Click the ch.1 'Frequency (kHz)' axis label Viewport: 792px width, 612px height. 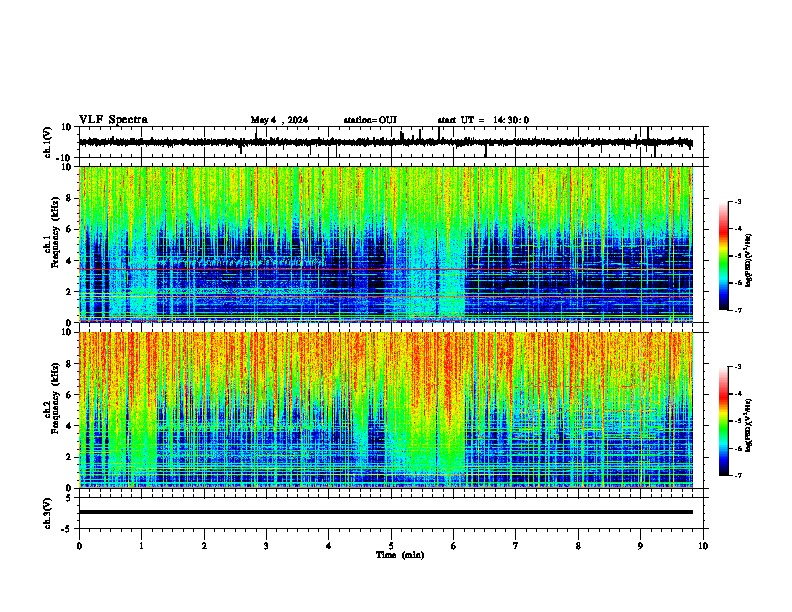coord(55,232)
